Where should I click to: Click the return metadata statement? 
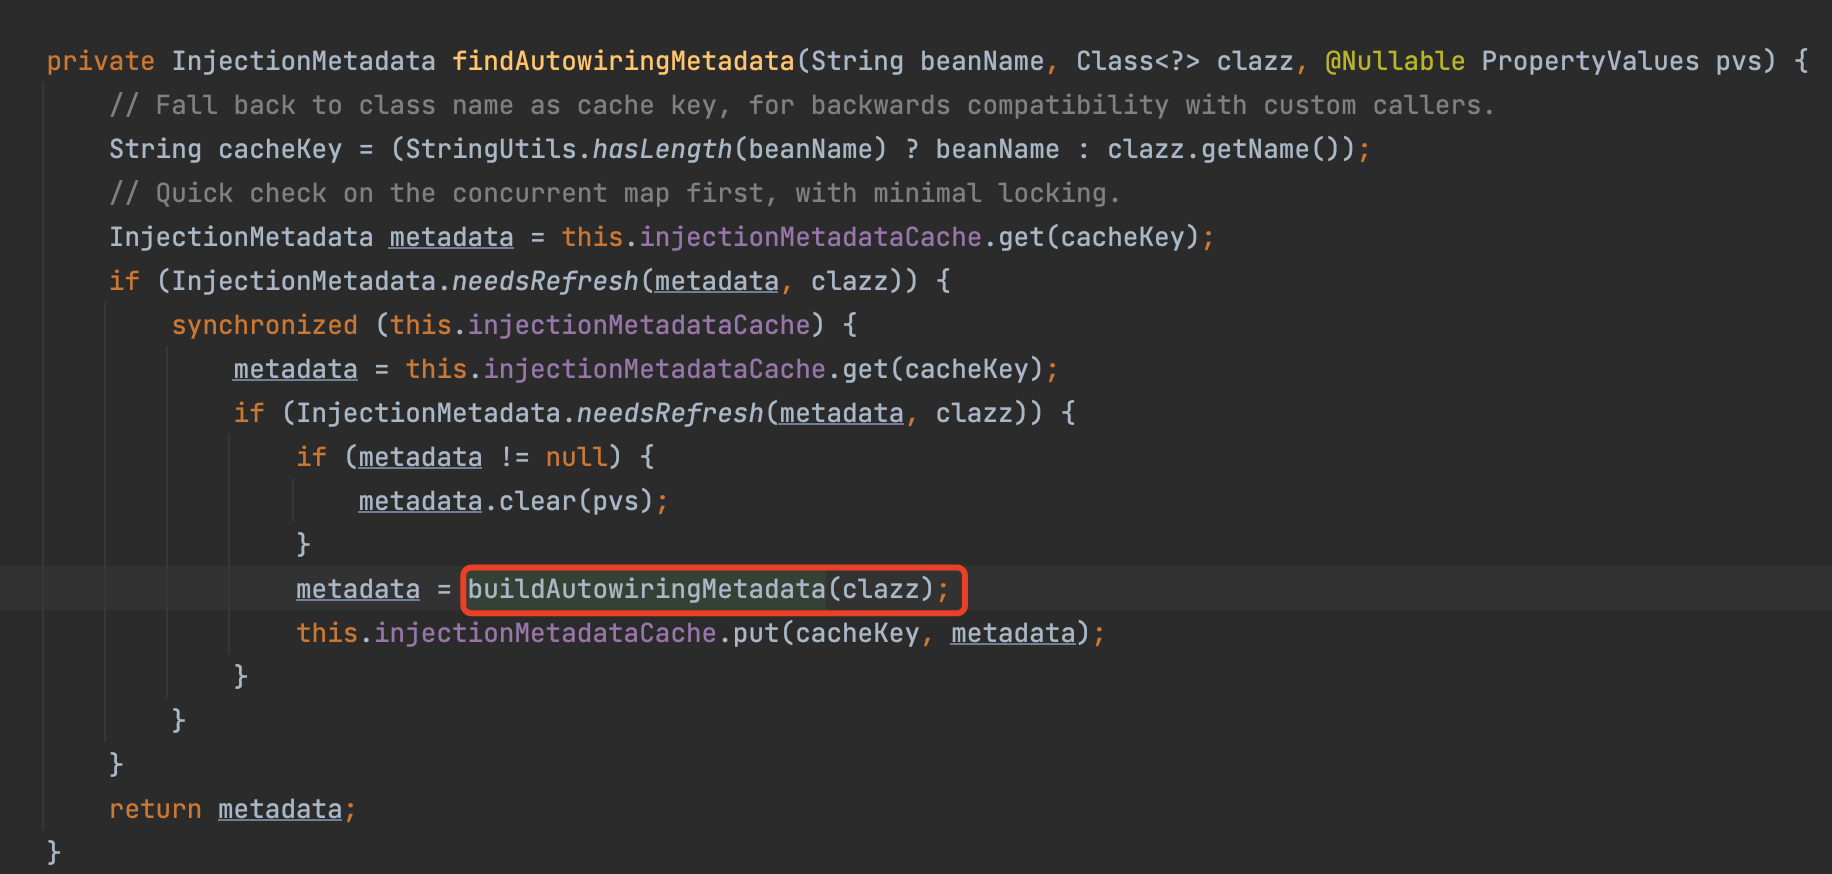point(232,809)
